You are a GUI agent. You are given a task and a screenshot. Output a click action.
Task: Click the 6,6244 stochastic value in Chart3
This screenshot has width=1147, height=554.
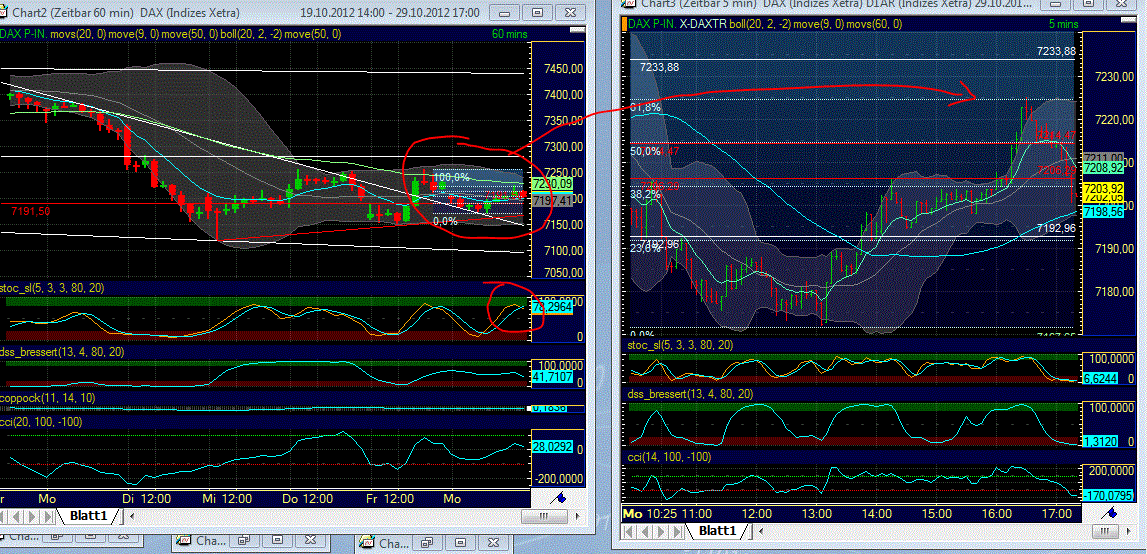[x=1102, y=379]
